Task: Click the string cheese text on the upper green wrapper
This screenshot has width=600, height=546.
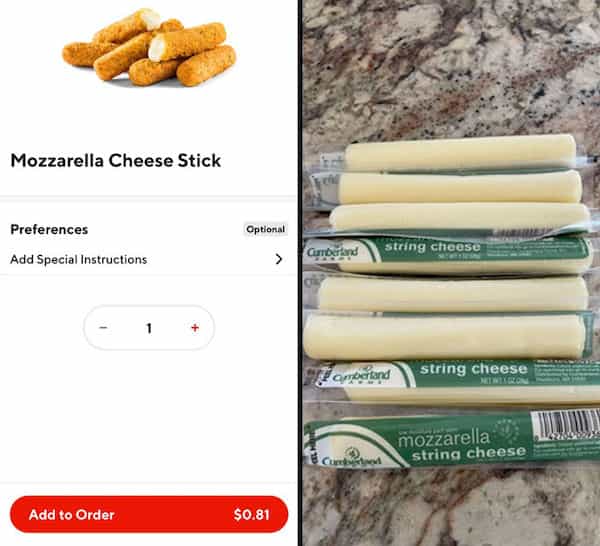Action: 432,247
